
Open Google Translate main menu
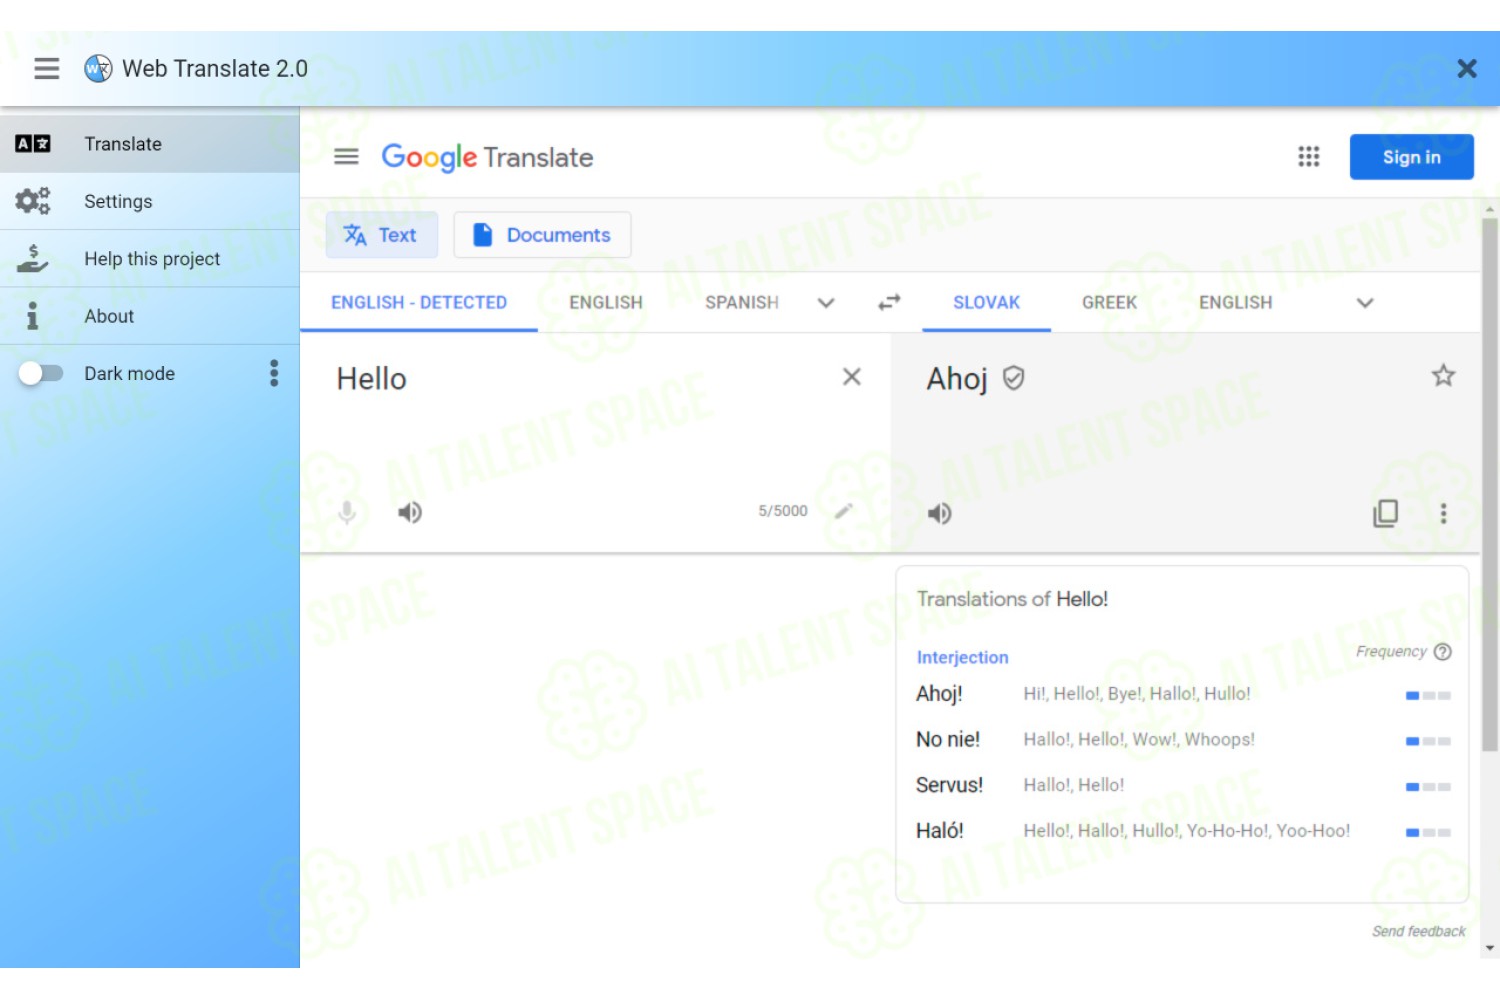(346, 157)
